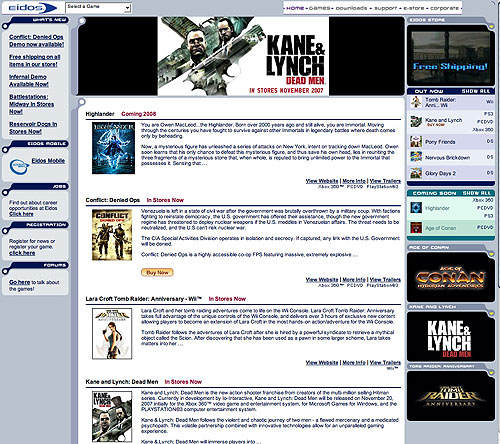Screen dimensions: 500x444
Task: Click Highlander More Info link
Action: [x=354, y=181]
